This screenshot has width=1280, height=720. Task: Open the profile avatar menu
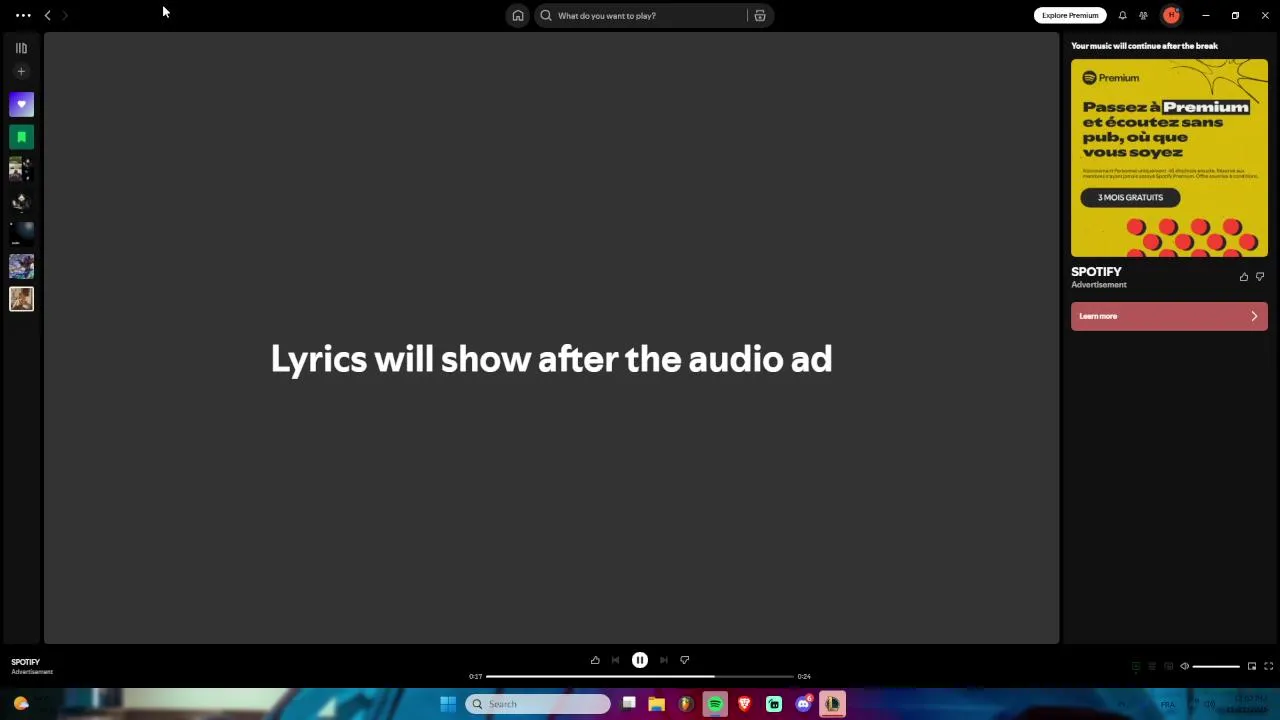point(1171,15)
